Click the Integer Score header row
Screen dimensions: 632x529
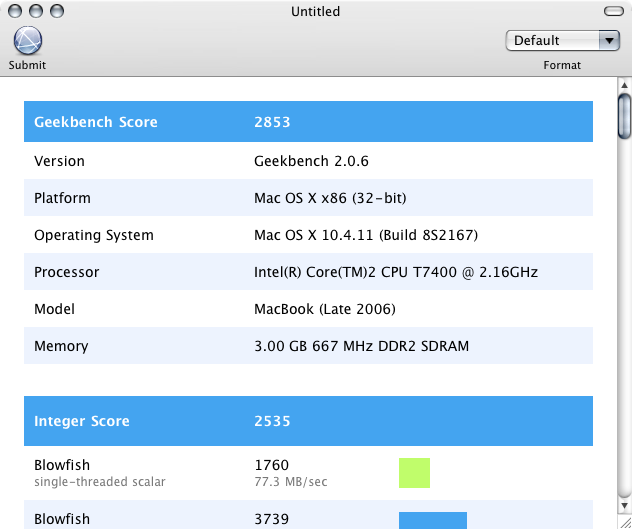click(308, 421)
